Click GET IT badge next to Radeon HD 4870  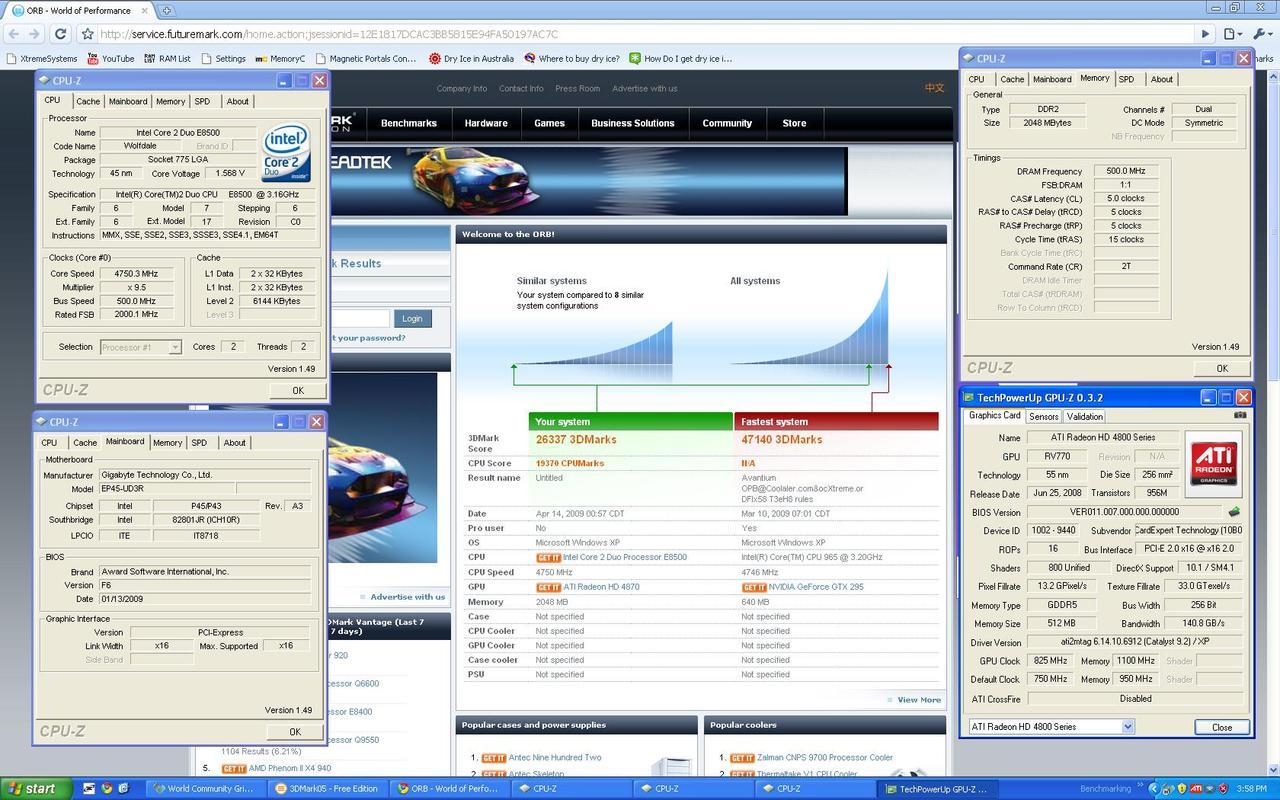pyautogui.click(x=548, y=587)
